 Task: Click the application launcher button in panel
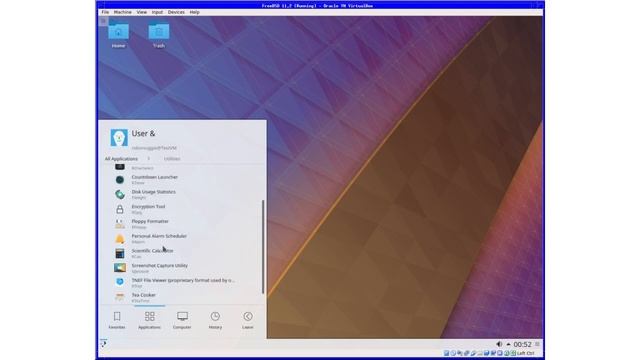pos(104,344)
